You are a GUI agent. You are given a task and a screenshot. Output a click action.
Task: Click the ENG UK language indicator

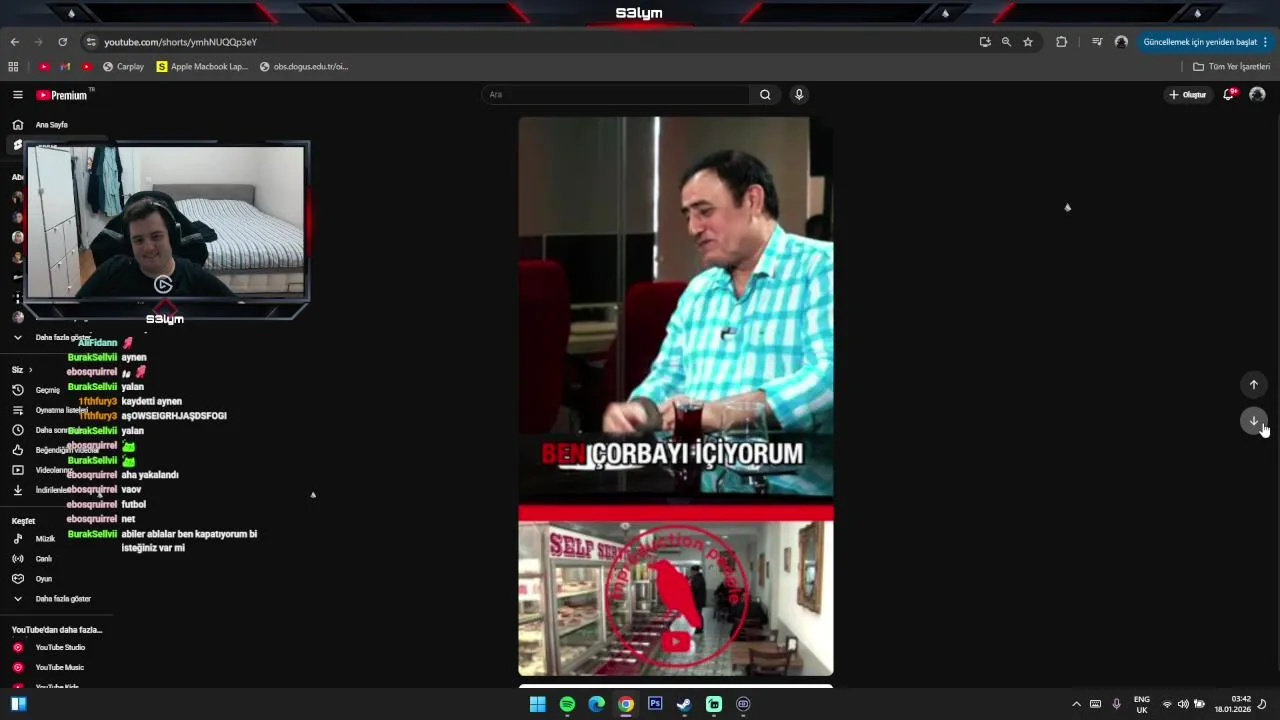click(1142, 704)
